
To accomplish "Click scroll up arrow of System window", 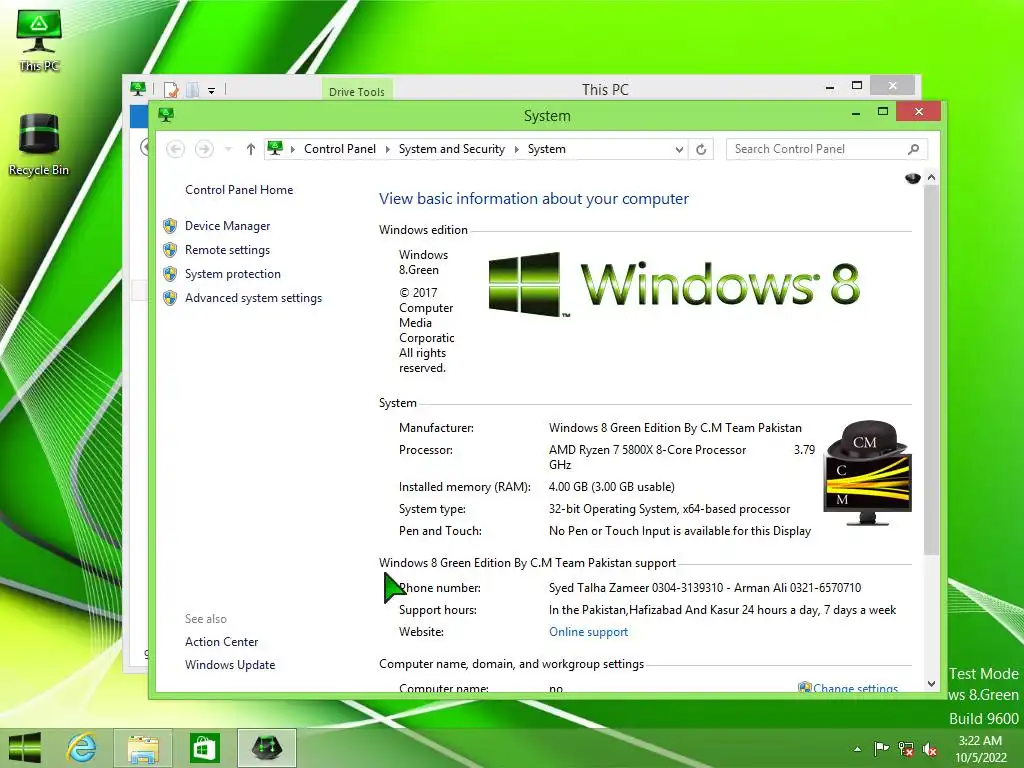I will pyautogui.click(x=932, y=178).
